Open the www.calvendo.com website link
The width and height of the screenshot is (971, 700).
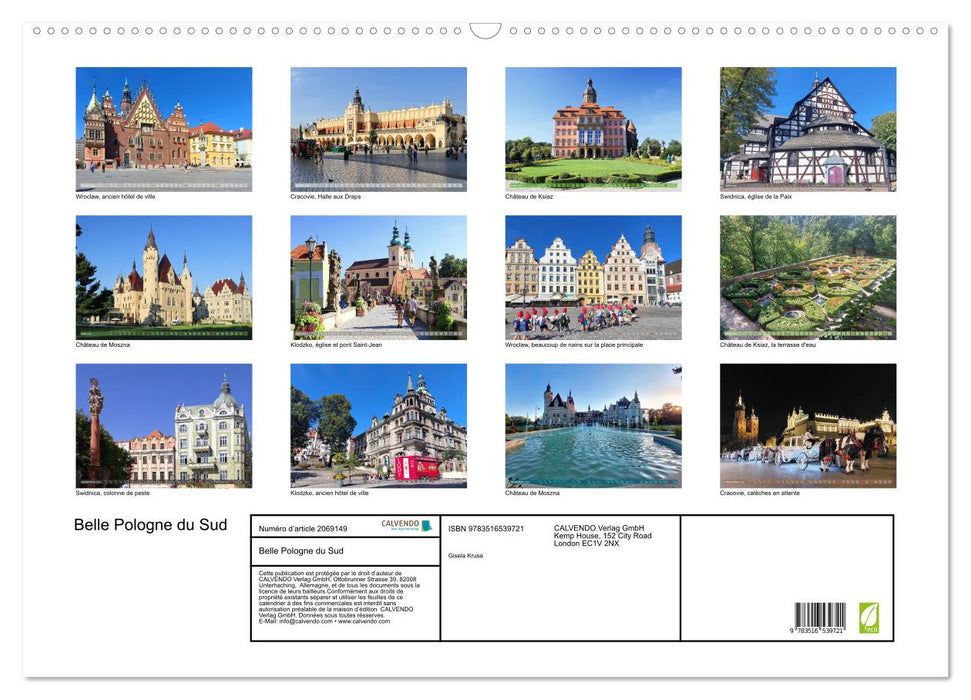tap(366, 621)
